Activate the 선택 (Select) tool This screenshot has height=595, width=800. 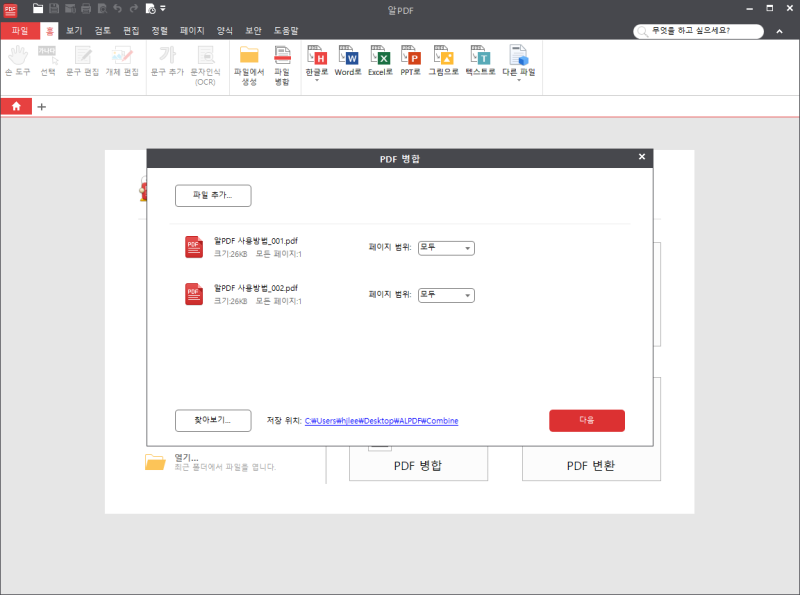click(46, 62)
